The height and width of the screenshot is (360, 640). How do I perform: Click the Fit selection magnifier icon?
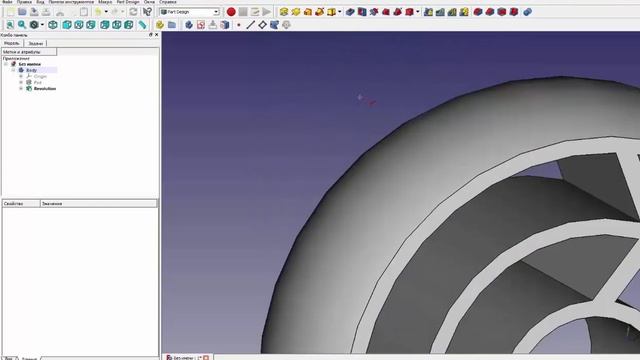22,25
